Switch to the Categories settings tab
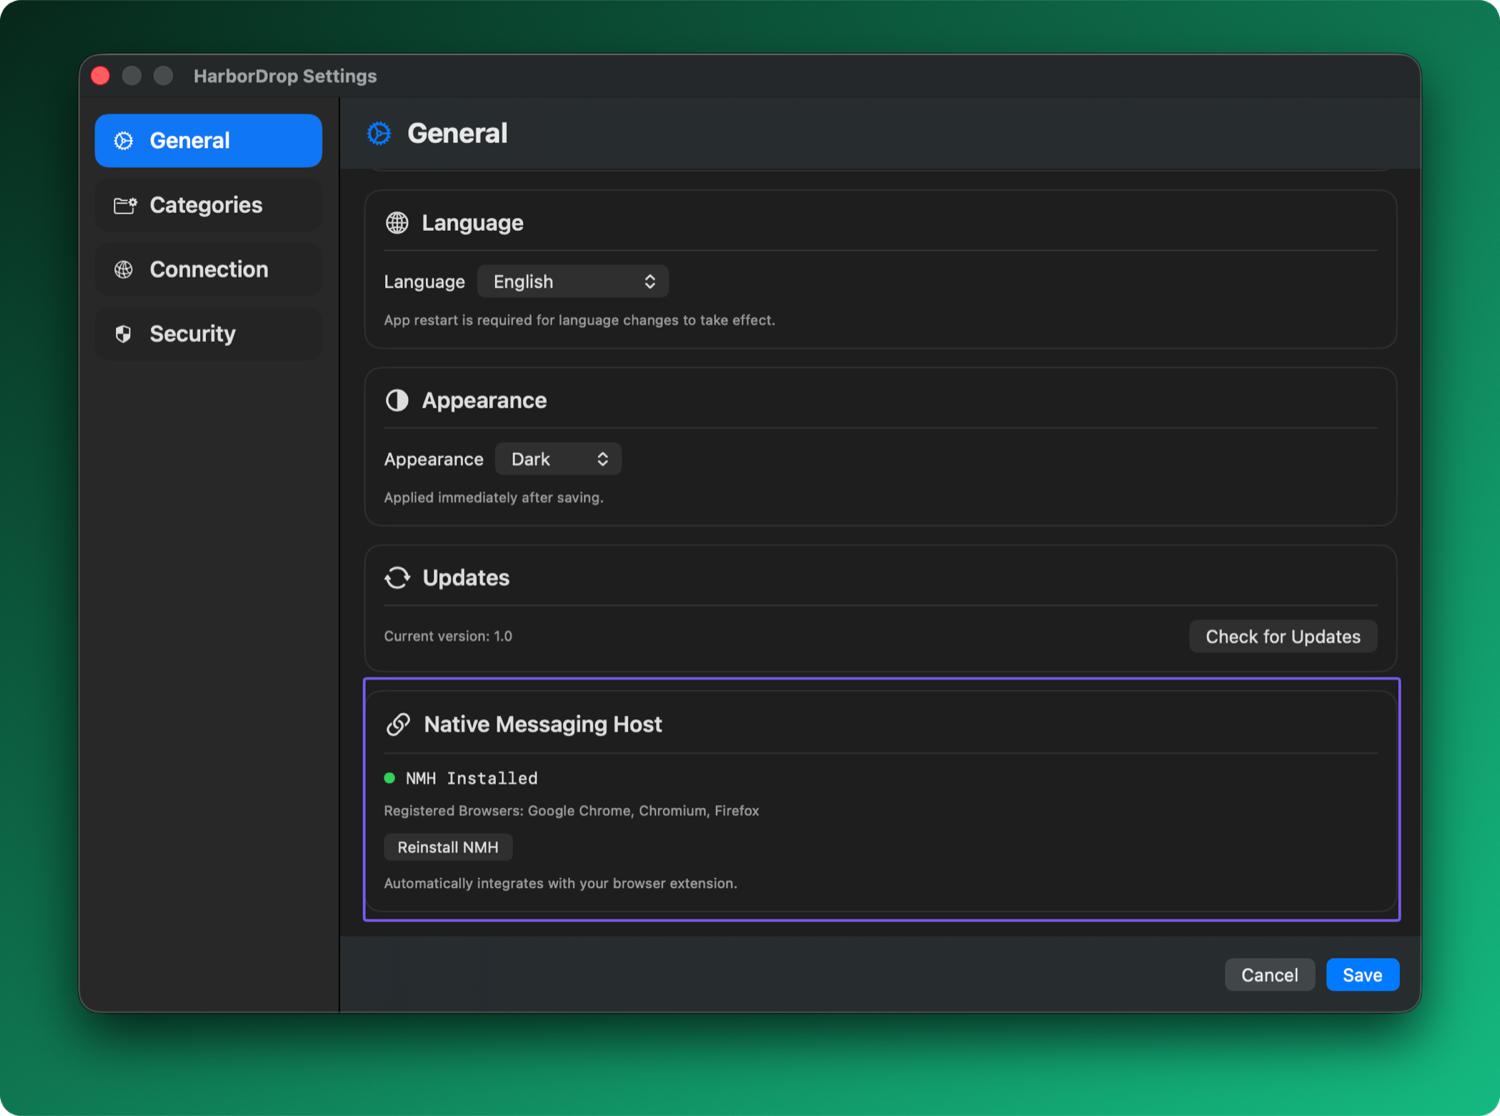The height and width of the screenshot is (1116, 1500). pyautogui.click(x=208, y=205)
